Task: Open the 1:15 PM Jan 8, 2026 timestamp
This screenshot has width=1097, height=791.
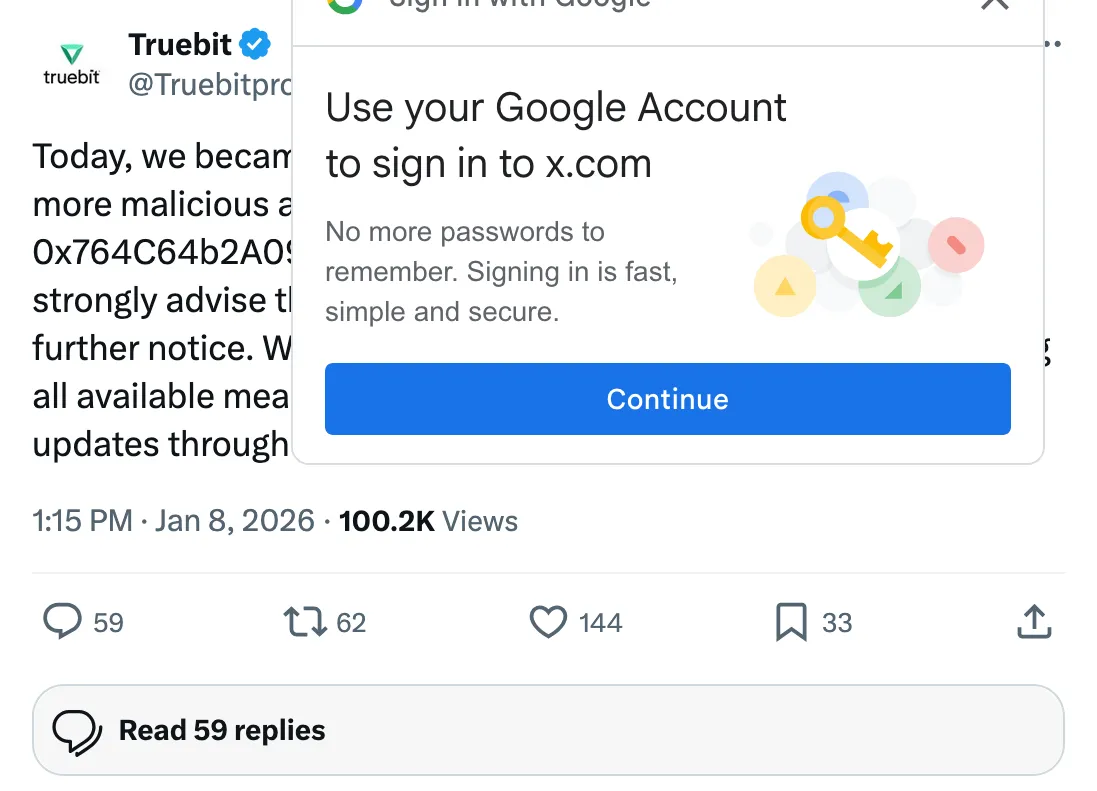Action: (173, 521)
